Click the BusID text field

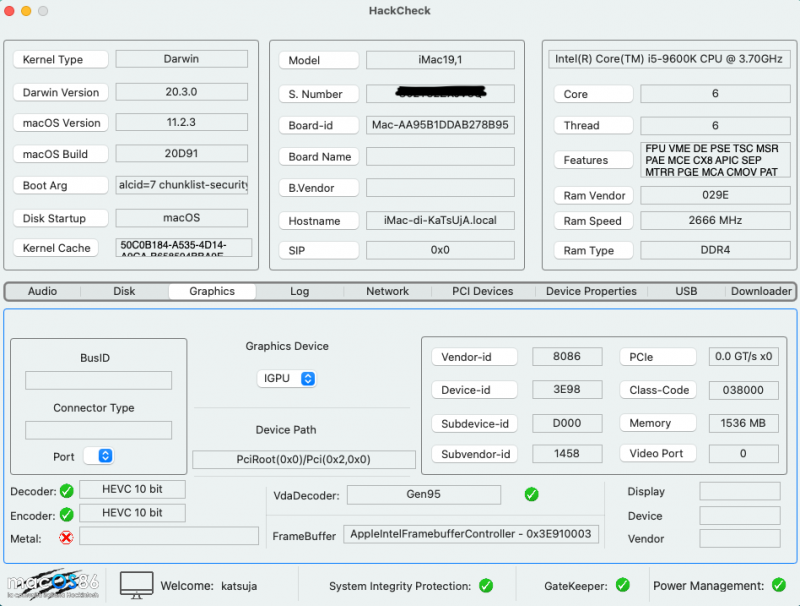pyautogui.click(x=98, y=380)
